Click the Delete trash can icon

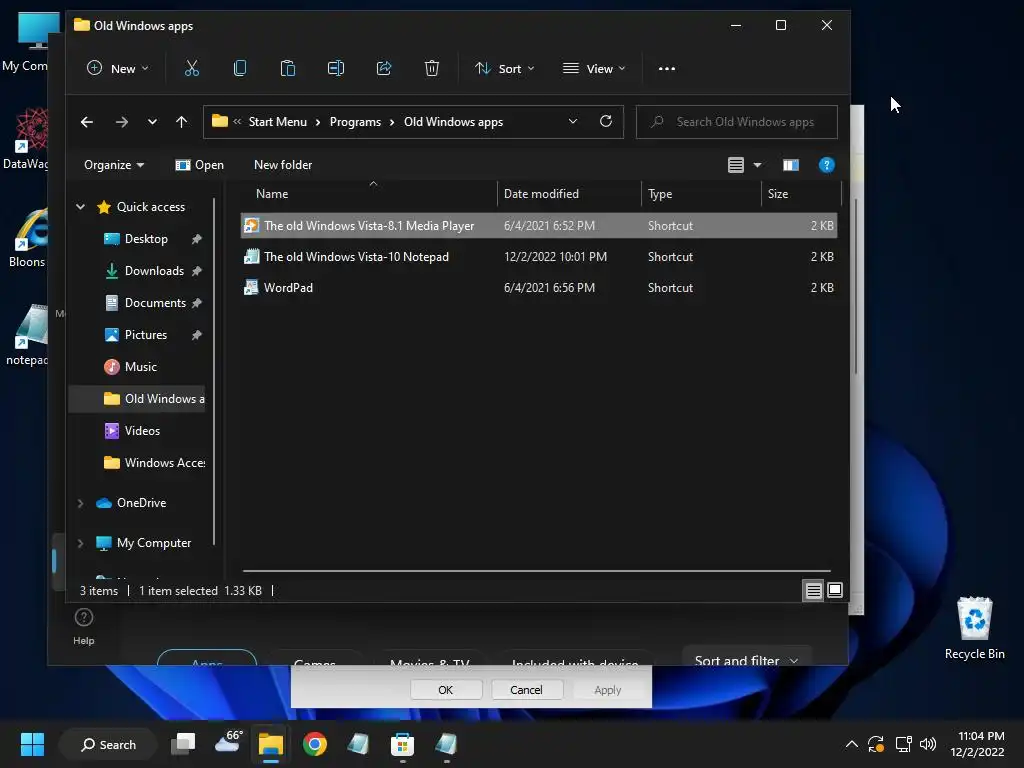coord(432,68)
